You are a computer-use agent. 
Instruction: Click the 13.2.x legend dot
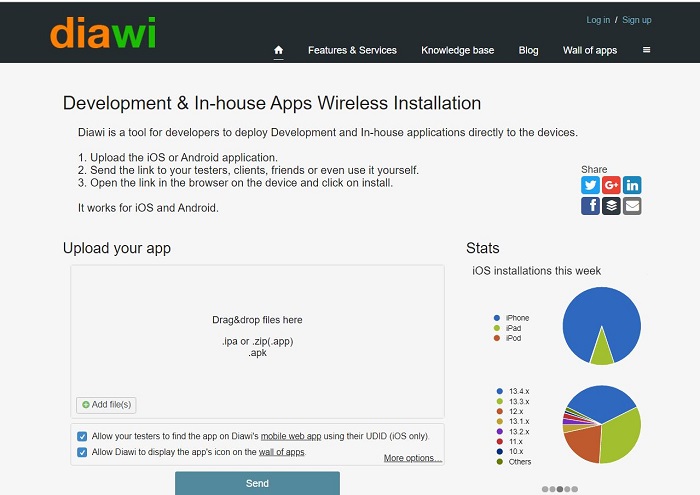500,432
